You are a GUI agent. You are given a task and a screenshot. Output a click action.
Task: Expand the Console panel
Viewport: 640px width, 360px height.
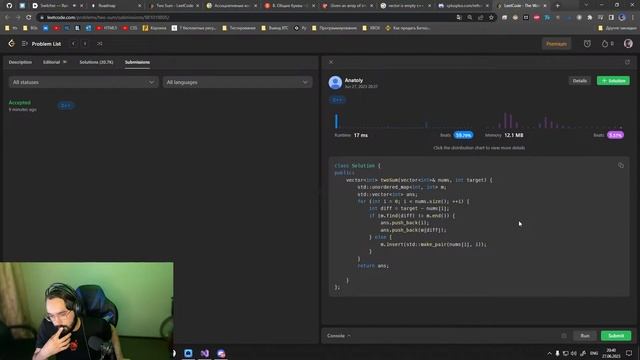tap(338, 336)
